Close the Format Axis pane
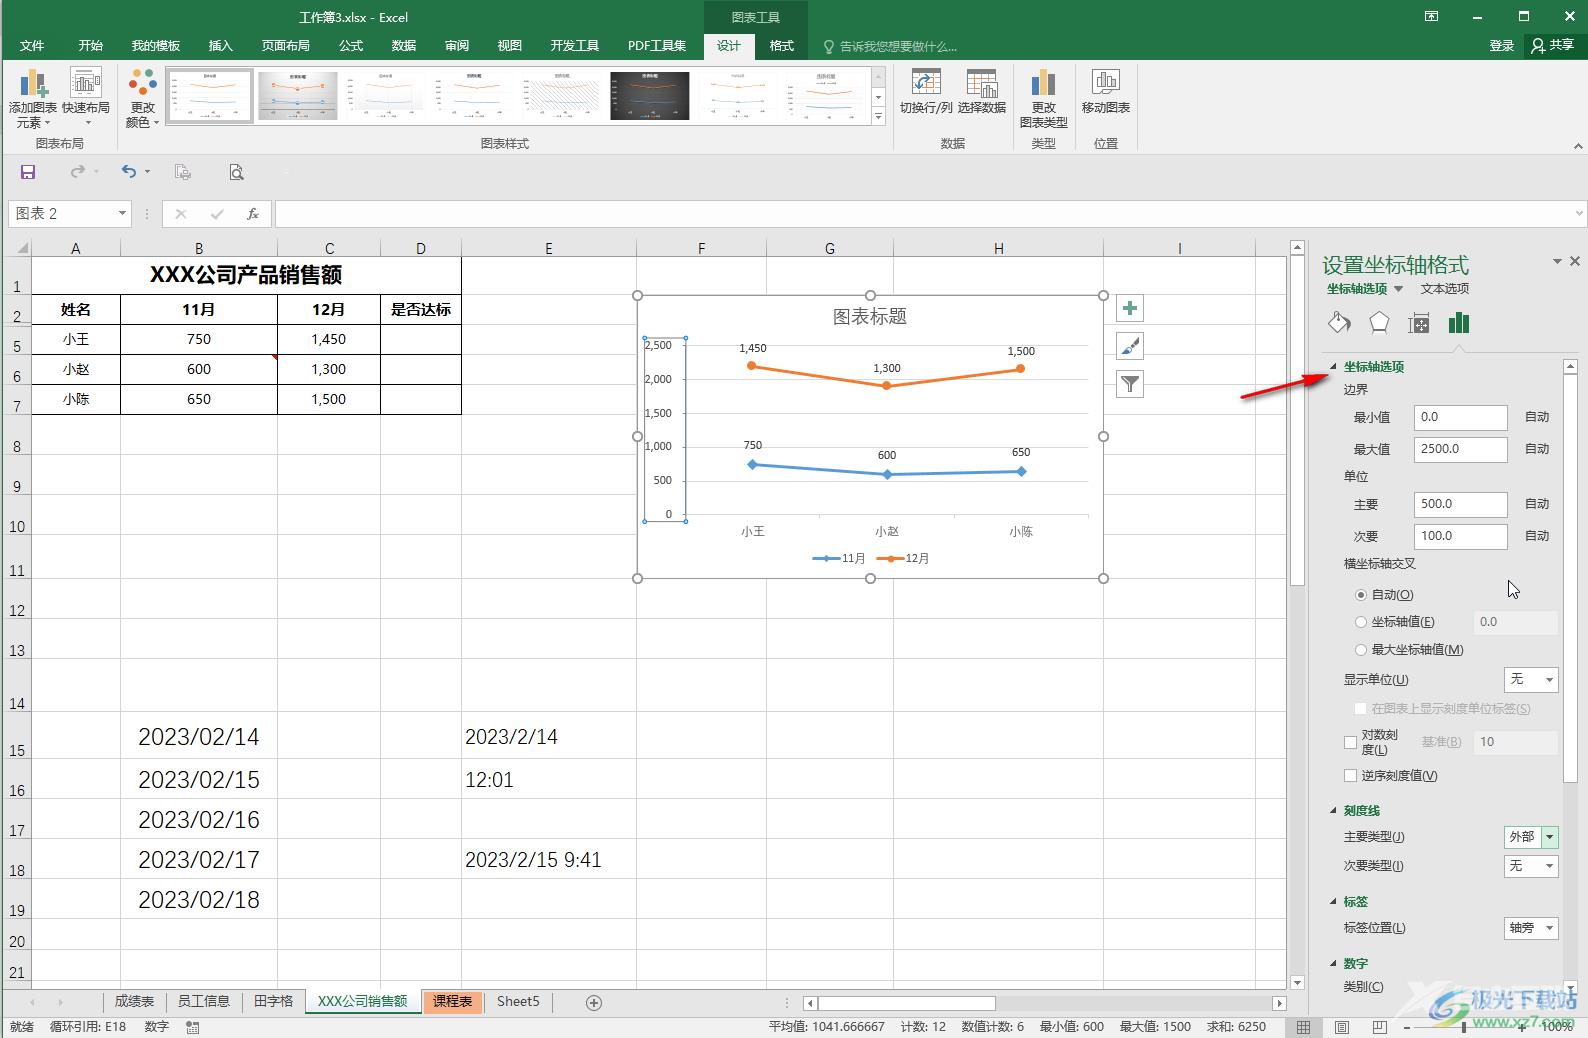 pos(1575,261)
